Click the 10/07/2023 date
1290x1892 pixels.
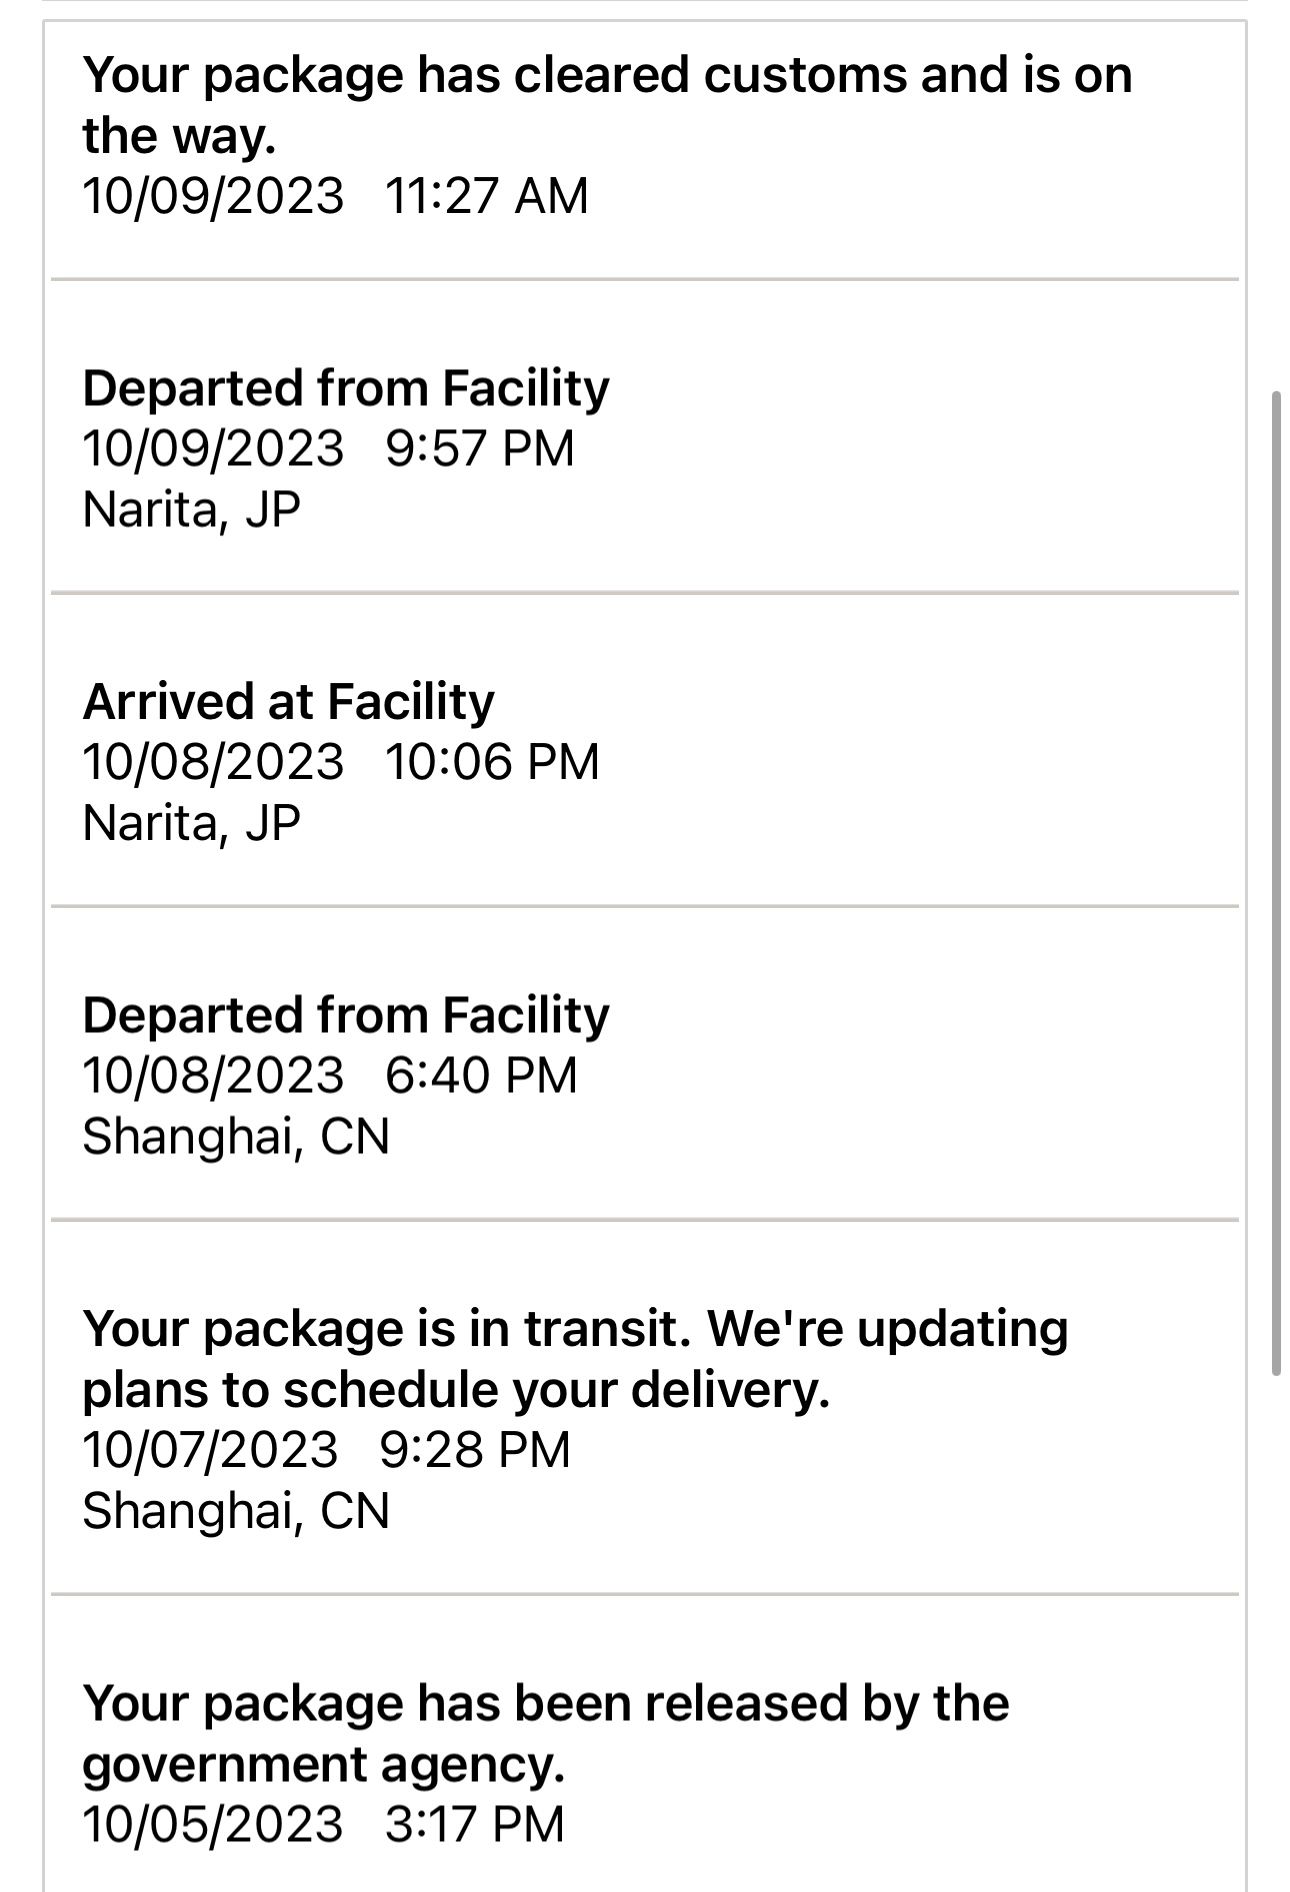[211, 1450]
